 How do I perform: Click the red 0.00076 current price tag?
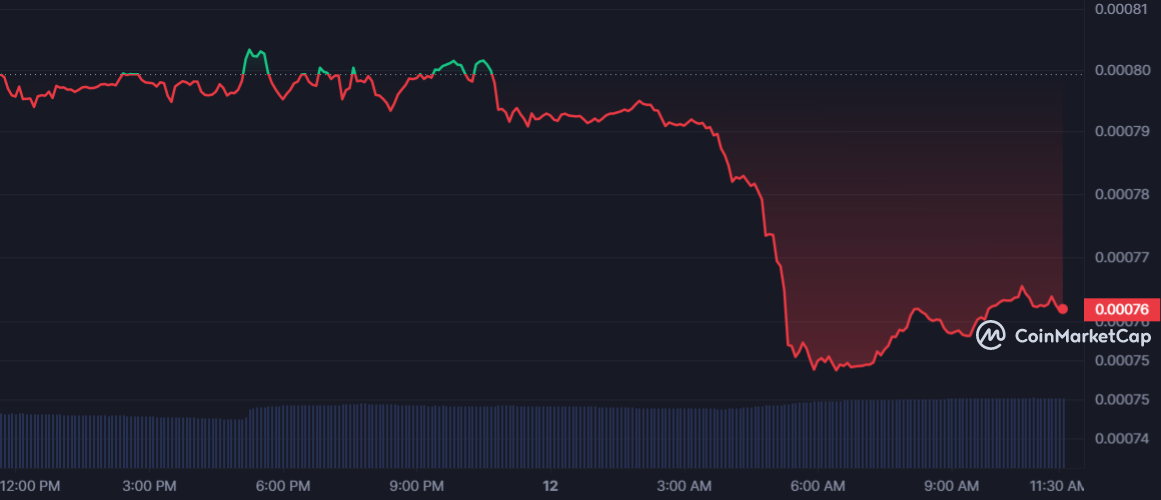point(1122,309)
